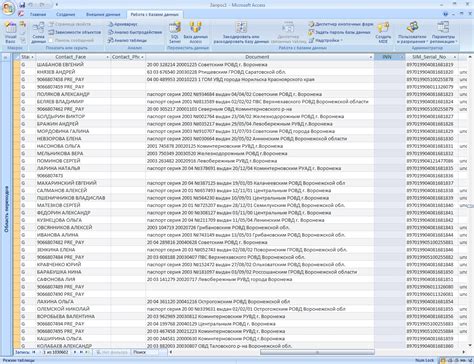
Task: Click the 9066807473 contact cell
Action: (x=73, y=176)
